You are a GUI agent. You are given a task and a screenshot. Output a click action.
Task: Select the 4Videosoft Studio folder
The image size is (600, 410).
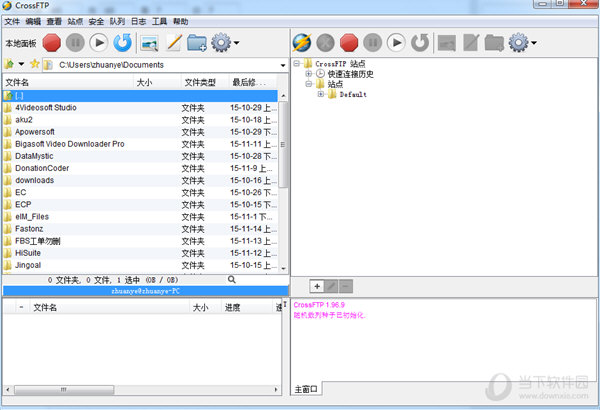pos(140,108)
